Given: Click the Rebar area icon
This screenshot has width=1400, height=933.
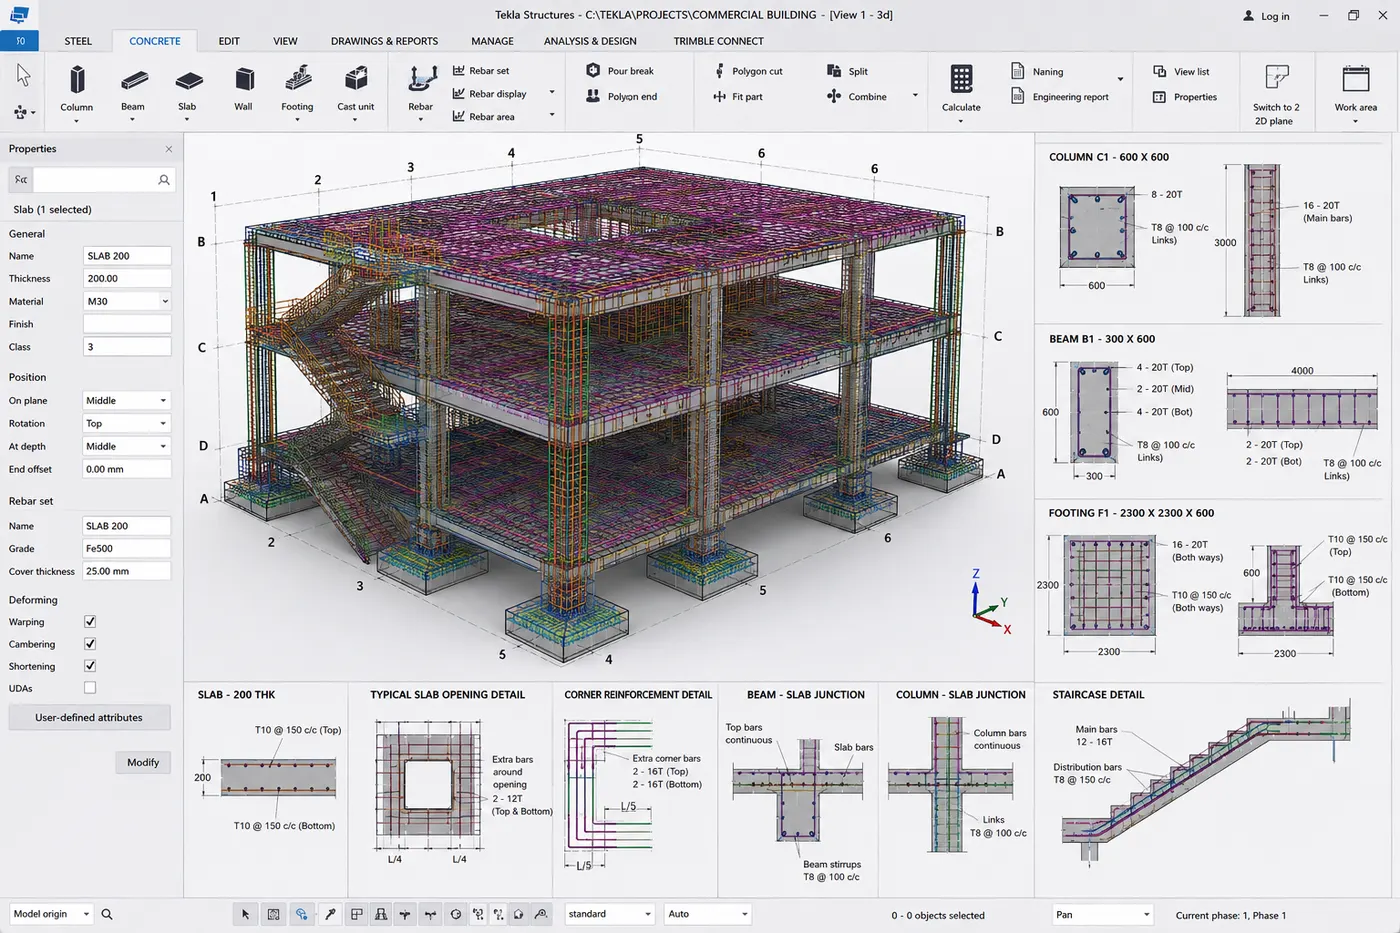Looking at the screenshot, I should (459, 117).
